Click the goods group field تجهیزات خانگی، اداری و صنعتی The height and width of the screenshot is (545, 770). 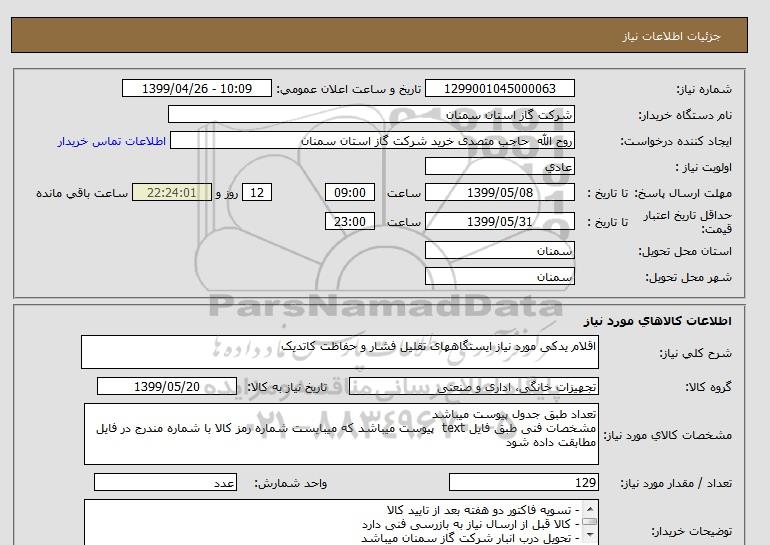coord(473,386)
